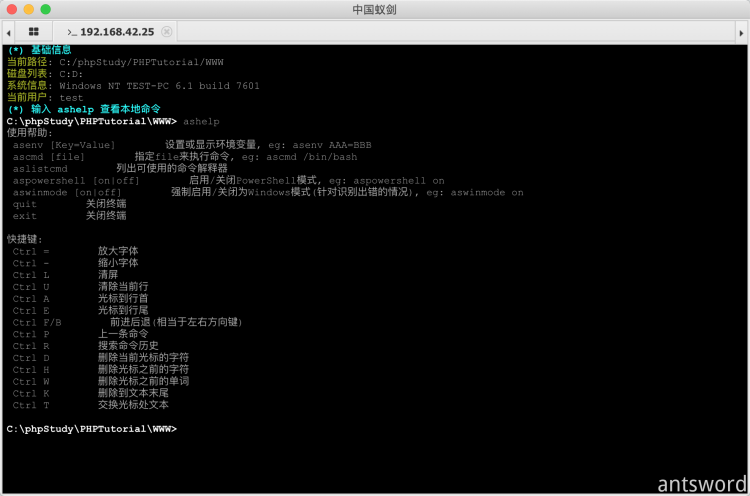Screen dimensions: 750x496
Task: Click the aswinmode [on|off] entry
Action: (67, 192)
